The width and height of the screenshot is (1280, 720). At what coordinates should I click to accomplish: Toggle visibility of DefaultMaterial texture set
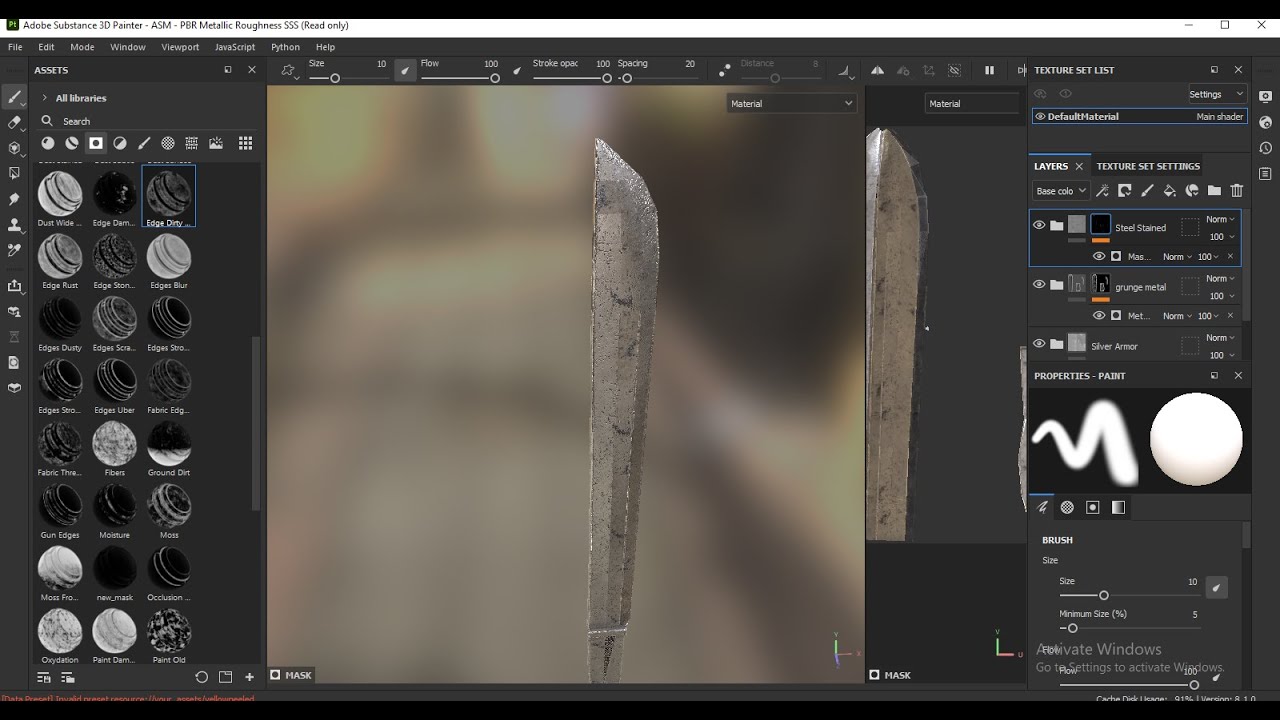1040,116
